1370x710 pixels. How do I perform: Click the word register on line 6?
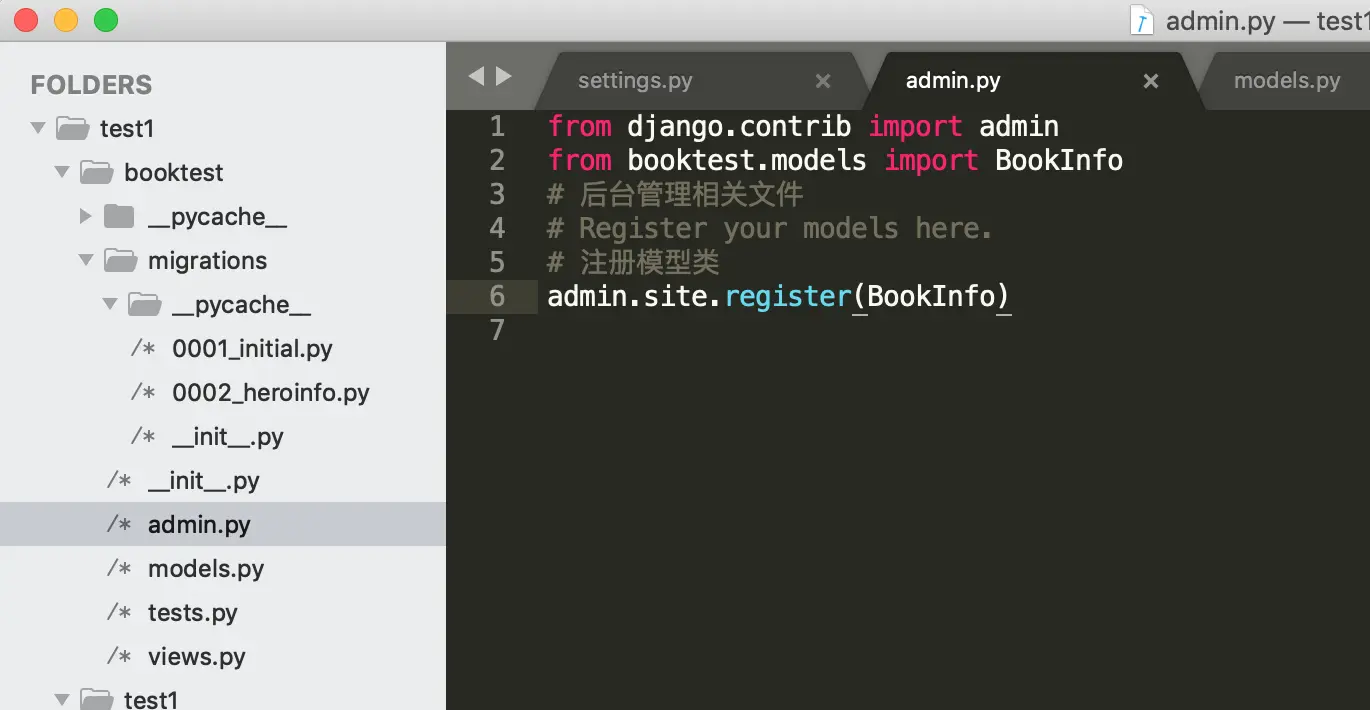click(787, 297)
